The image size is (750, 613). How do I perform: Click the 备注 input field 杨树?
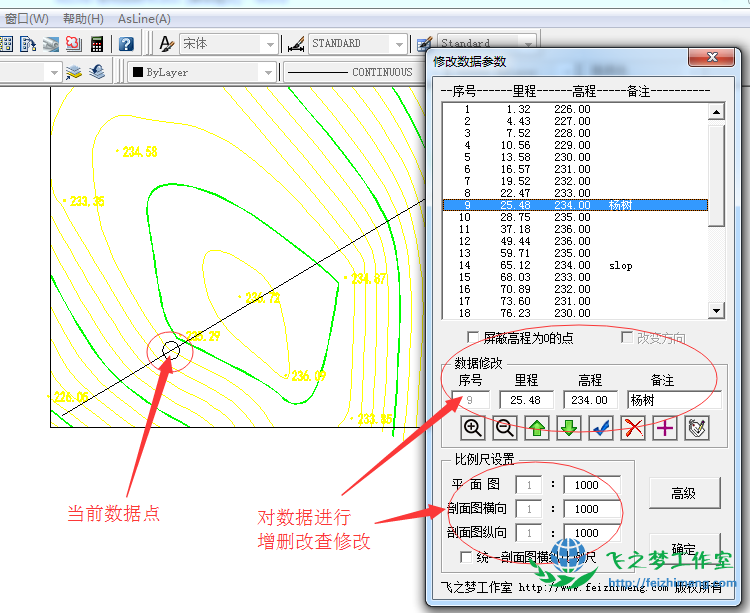(674, 400)
